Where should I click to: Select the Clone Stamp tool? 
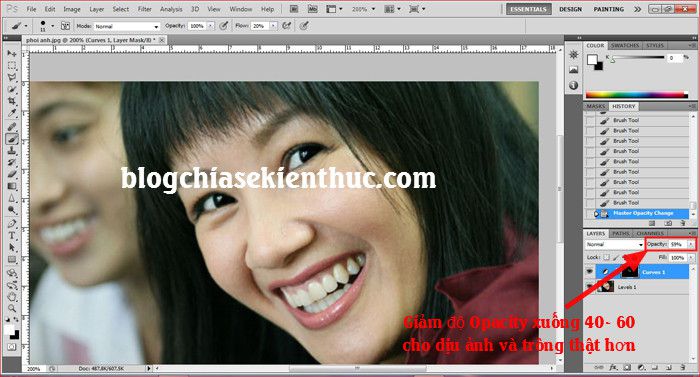pos(12,151)
